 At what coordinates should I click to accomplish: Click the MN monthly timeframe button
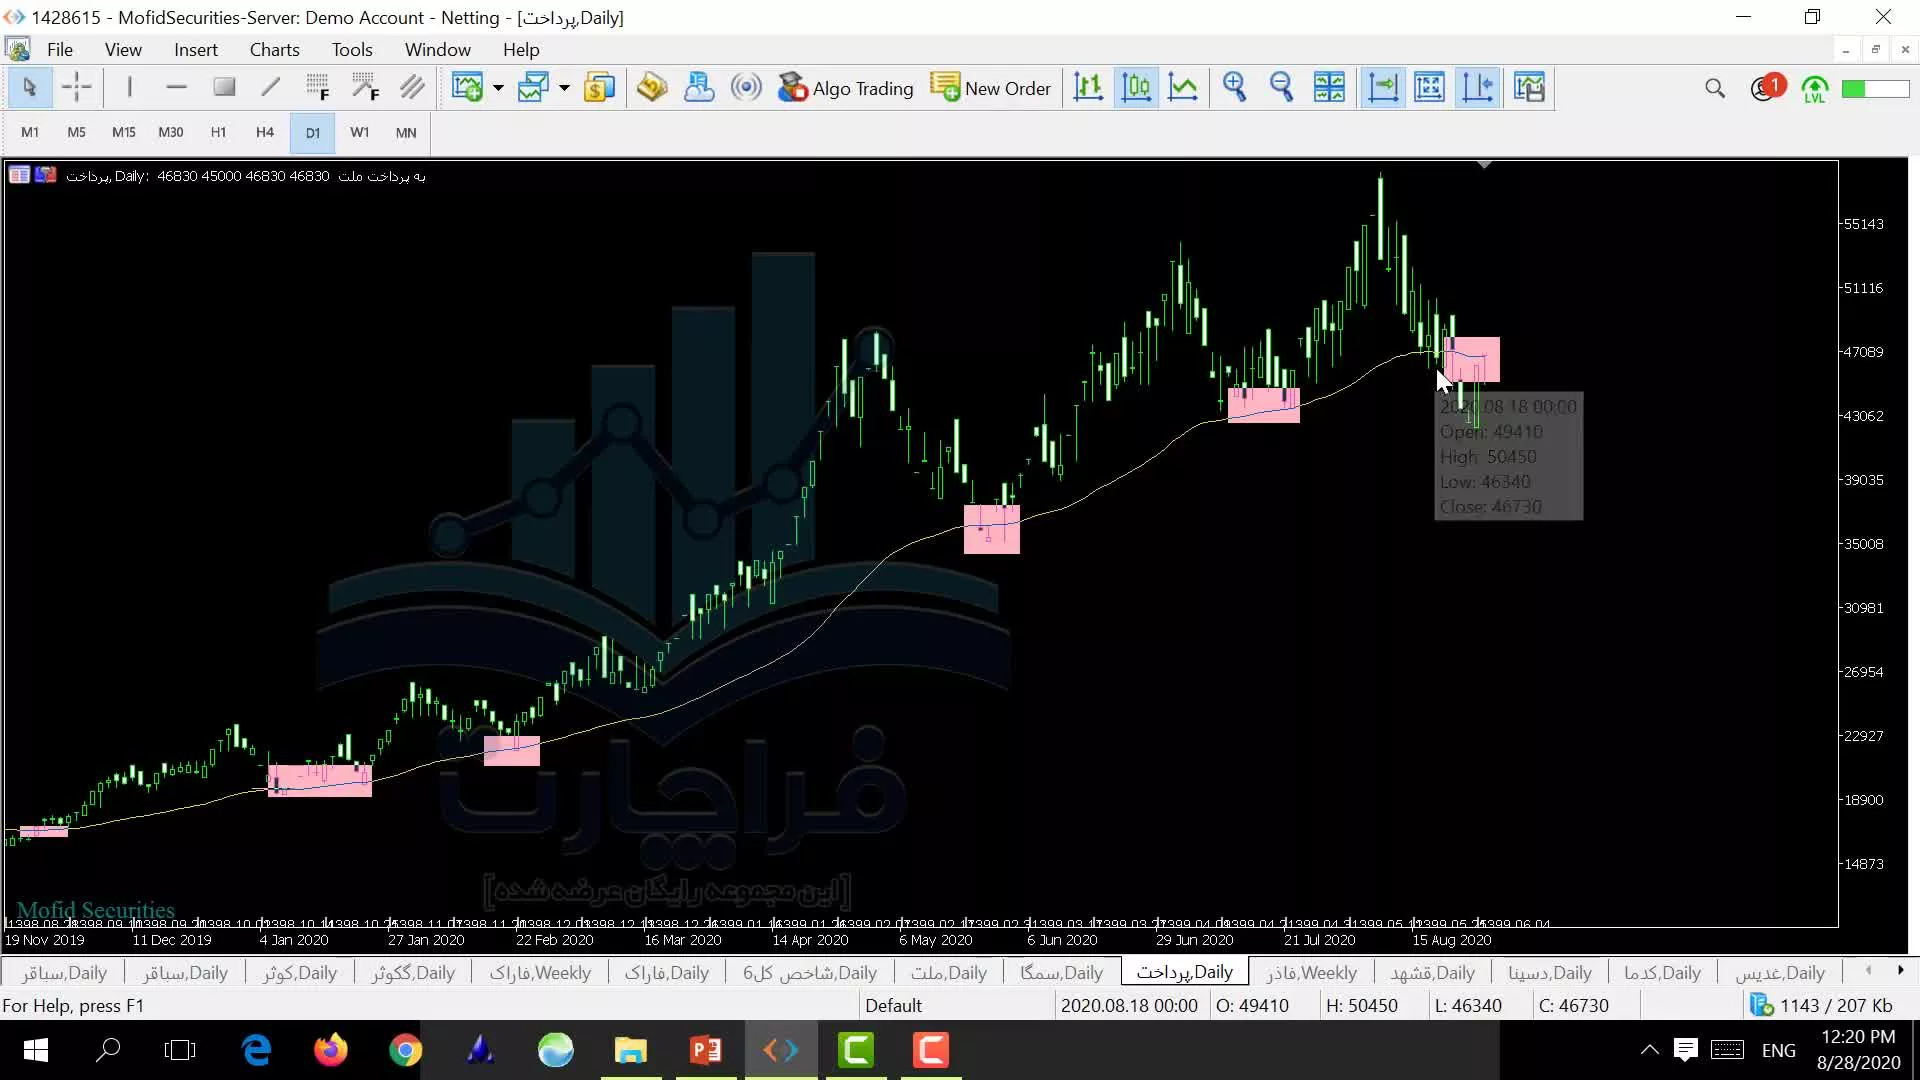click(405, 131)
